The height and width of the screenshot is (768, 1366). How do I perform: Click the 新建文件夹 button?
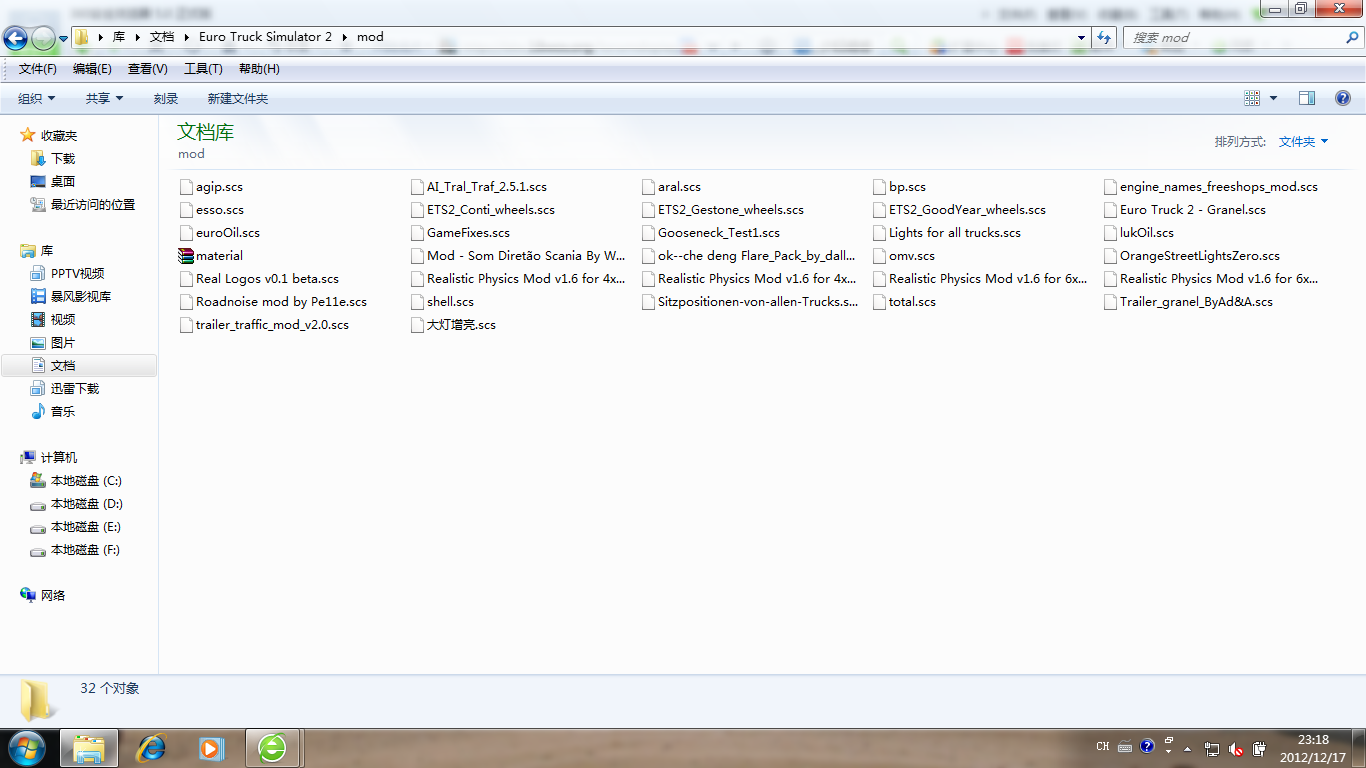click(237, 99)
